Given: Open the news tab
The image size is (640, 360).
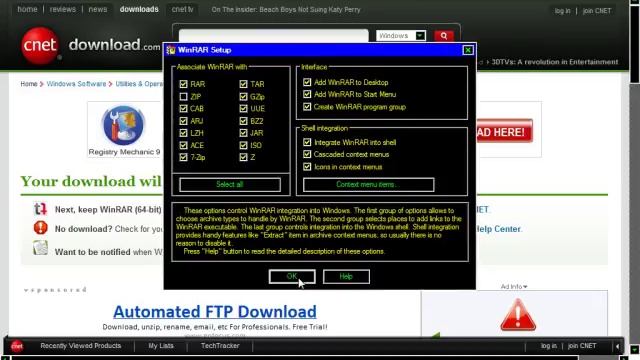Looking at the screenshot, I should pyautogui.click(x=98, y=9).
